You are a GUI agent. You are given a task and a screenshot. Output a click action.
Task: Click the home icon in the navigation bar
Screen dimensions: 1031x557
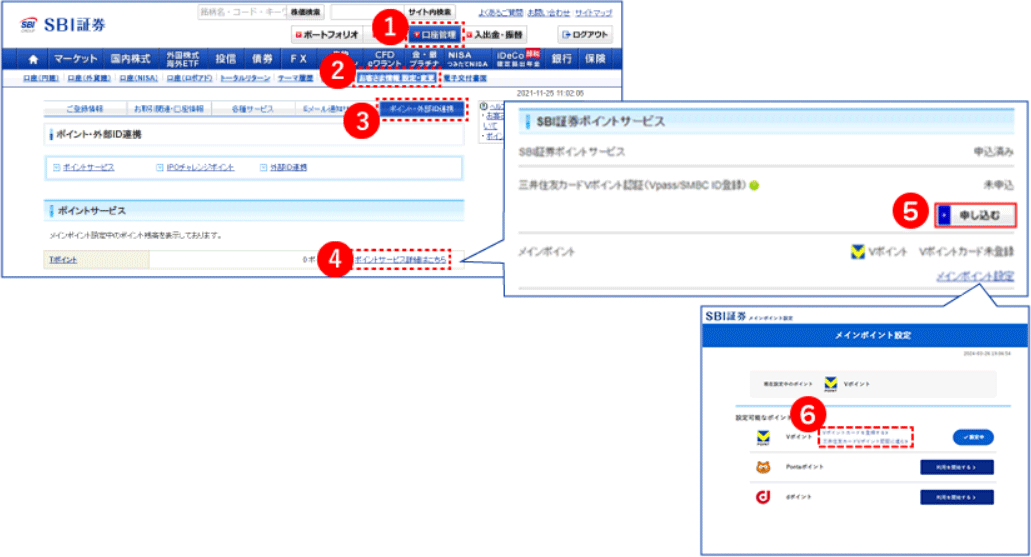click(x=33, y=59)
